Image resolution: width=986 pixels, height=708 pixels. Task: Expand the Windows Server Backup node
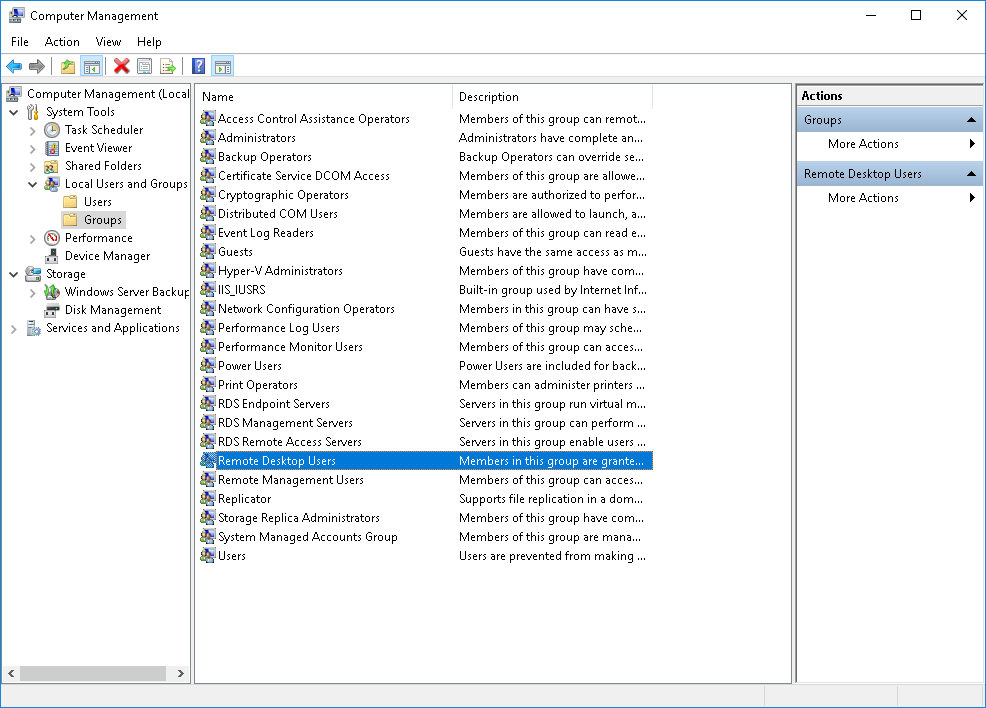[x=33, y=293]
